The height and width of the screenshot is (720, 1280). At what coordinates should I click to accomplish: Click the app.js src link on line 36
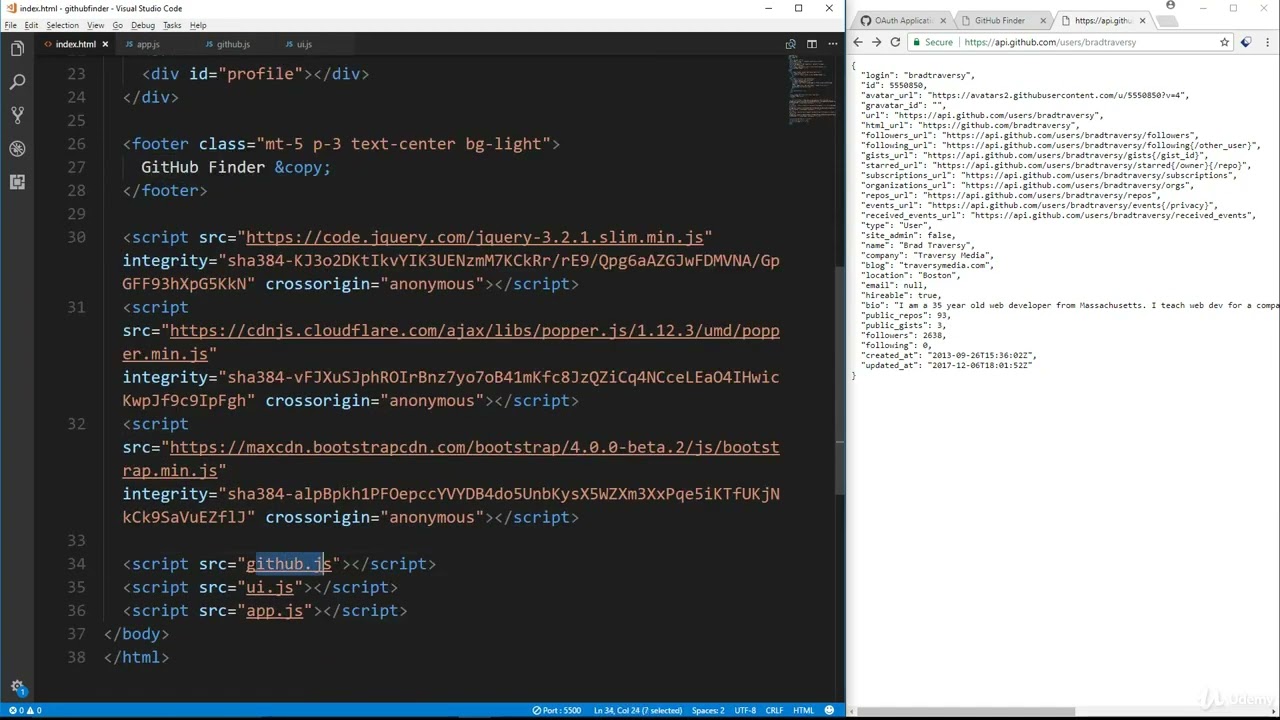[x=274, y=611]
